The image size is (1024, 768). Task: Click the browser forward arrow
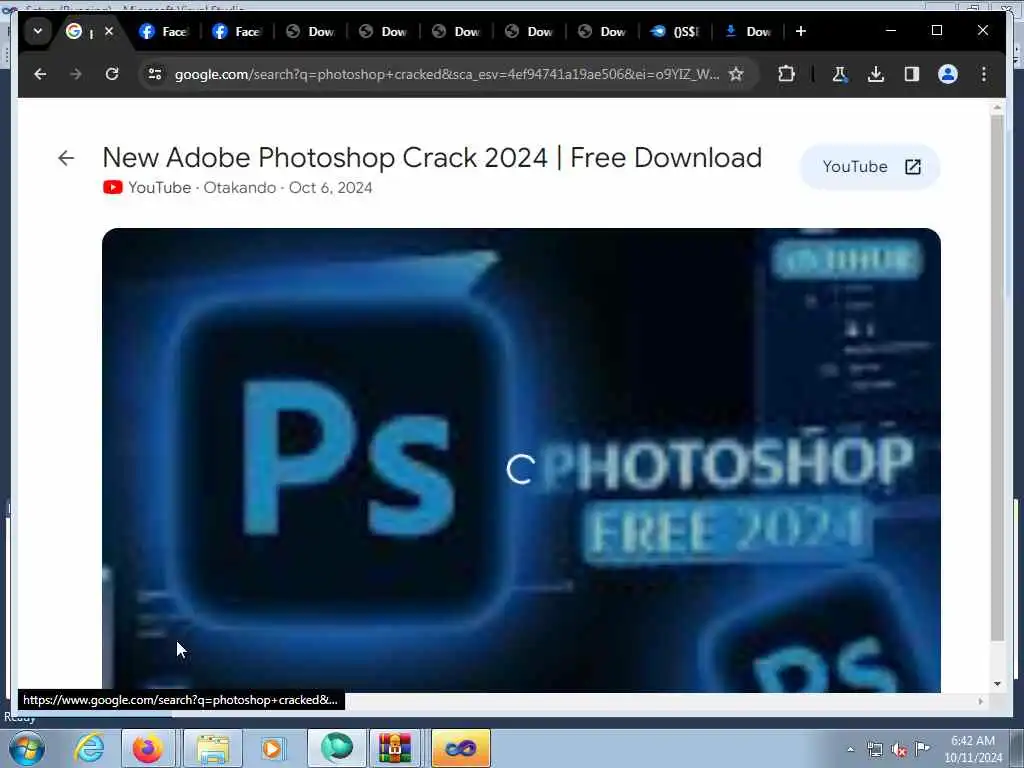click(76, 74)
